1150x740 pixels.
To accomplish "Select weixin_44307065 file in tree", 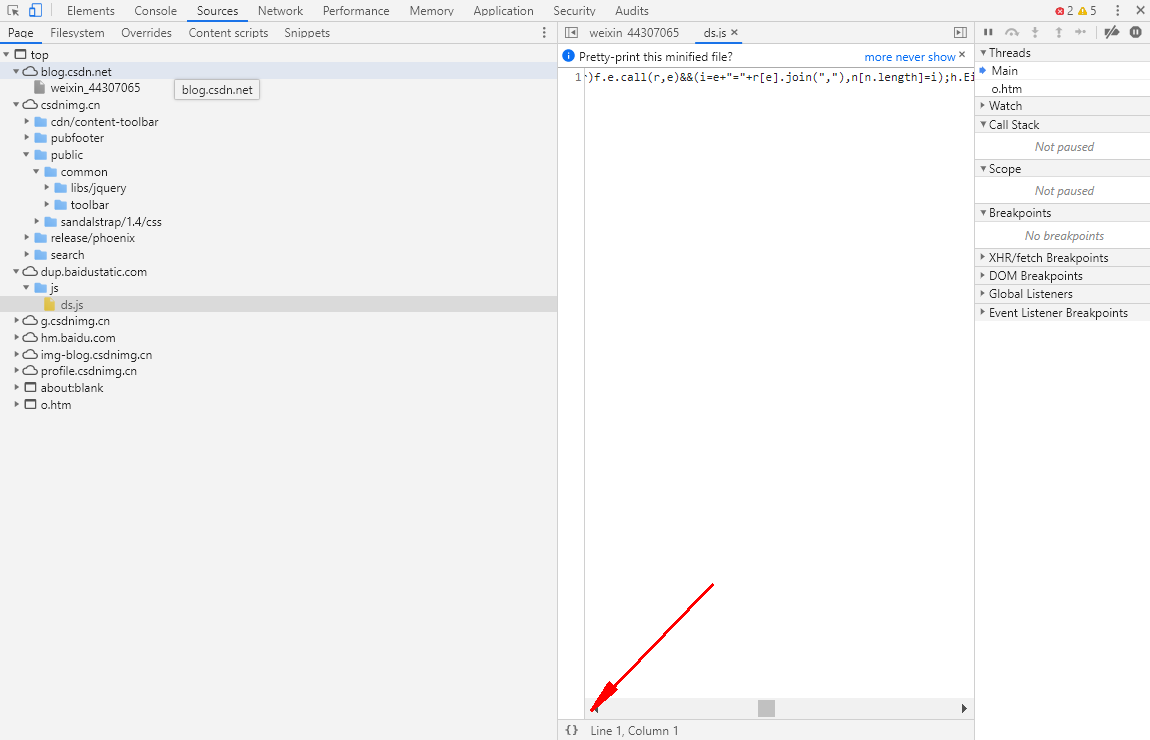I will click(x=95, y=88).
